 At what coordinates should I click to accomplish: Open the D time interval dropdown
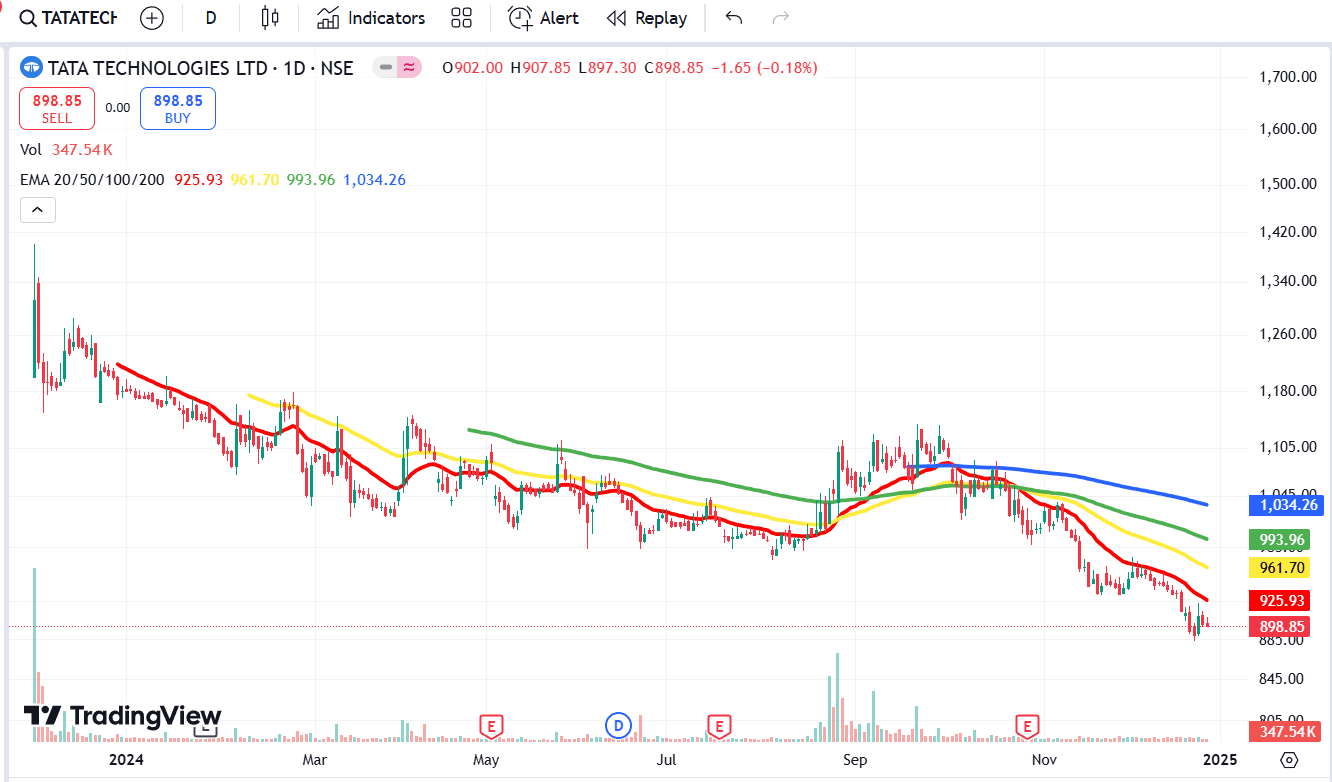211,18
